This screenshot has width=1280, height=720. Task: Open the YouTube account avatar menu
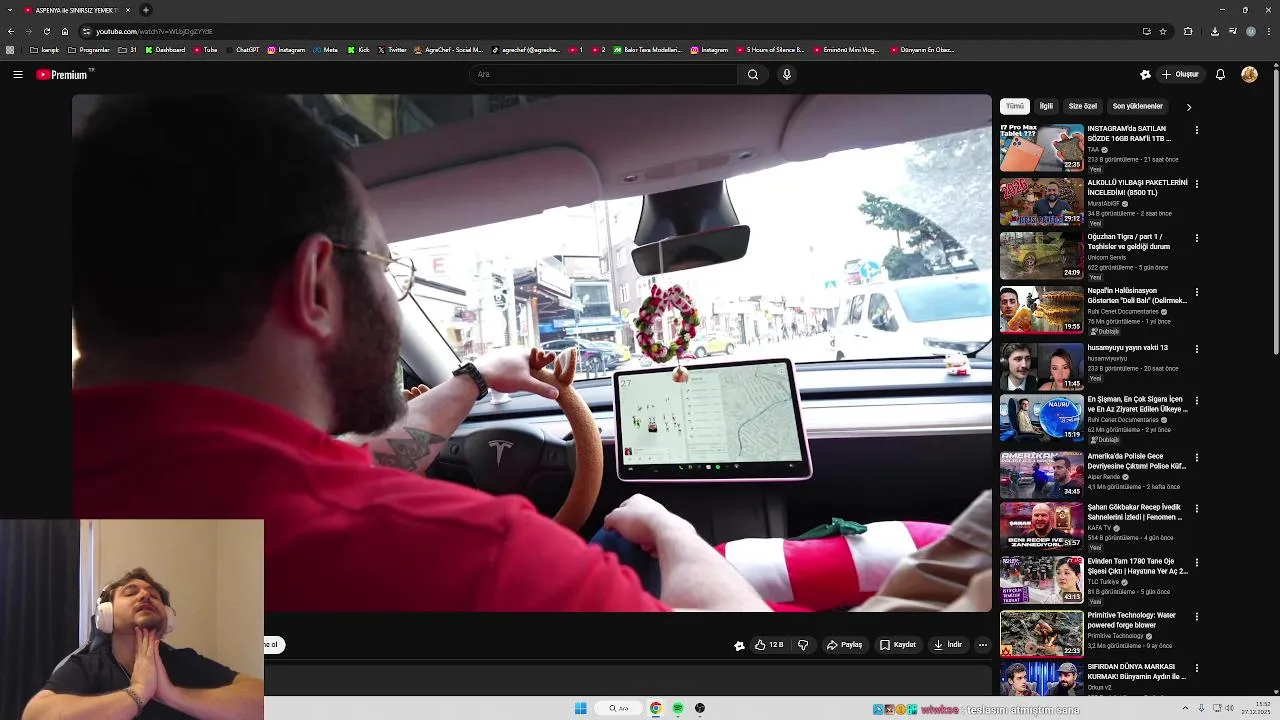point(1249,74)
